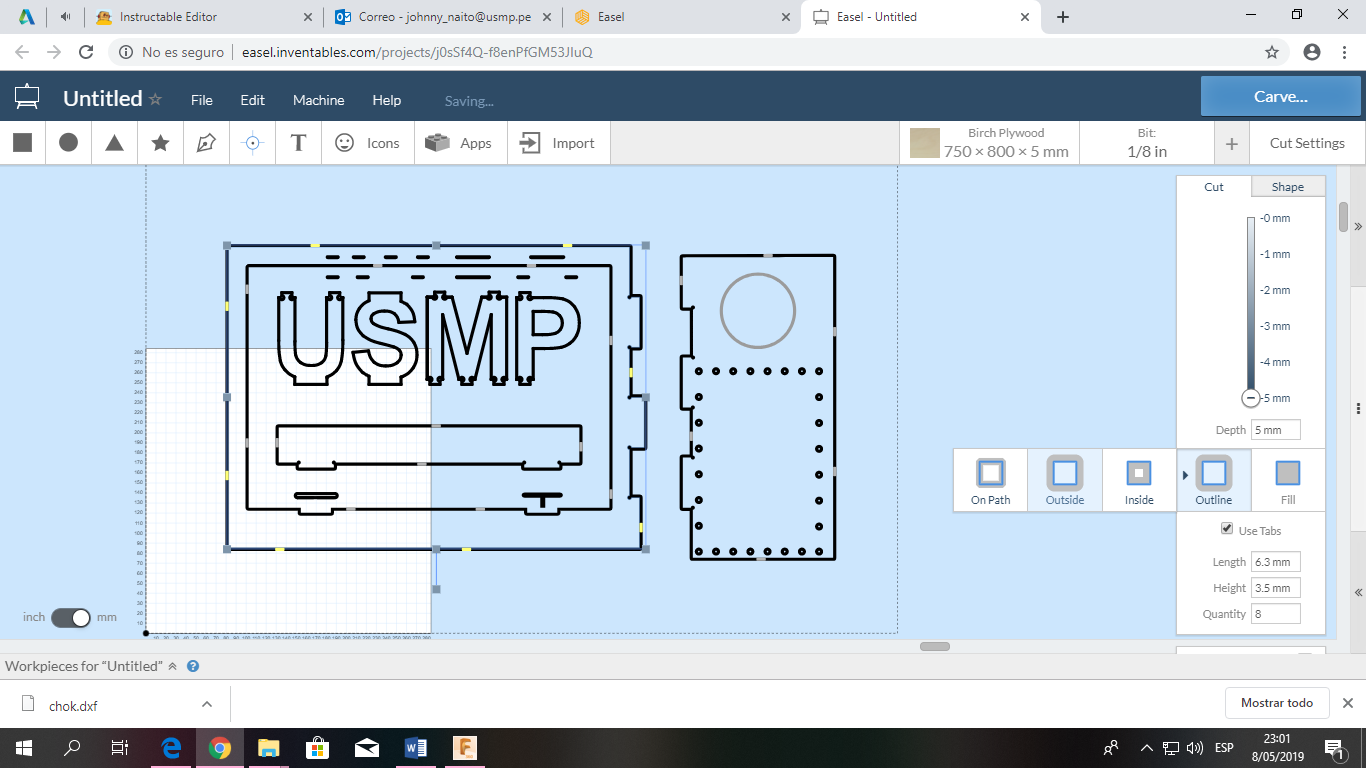Select the drill point tool

(252, 143)
